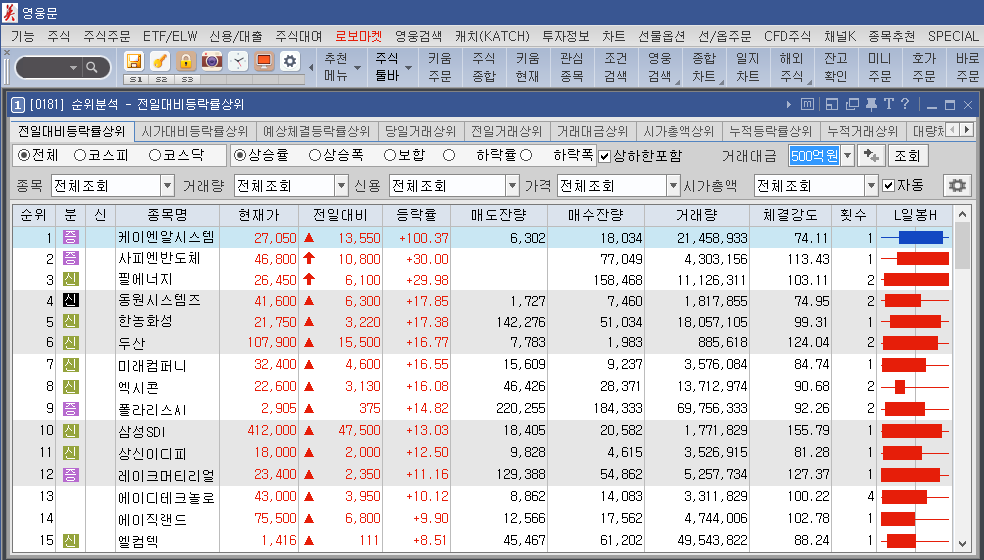Click the S1 screen slot button
Viewport: 984px width, 560px height.
(x=136, y=80)
